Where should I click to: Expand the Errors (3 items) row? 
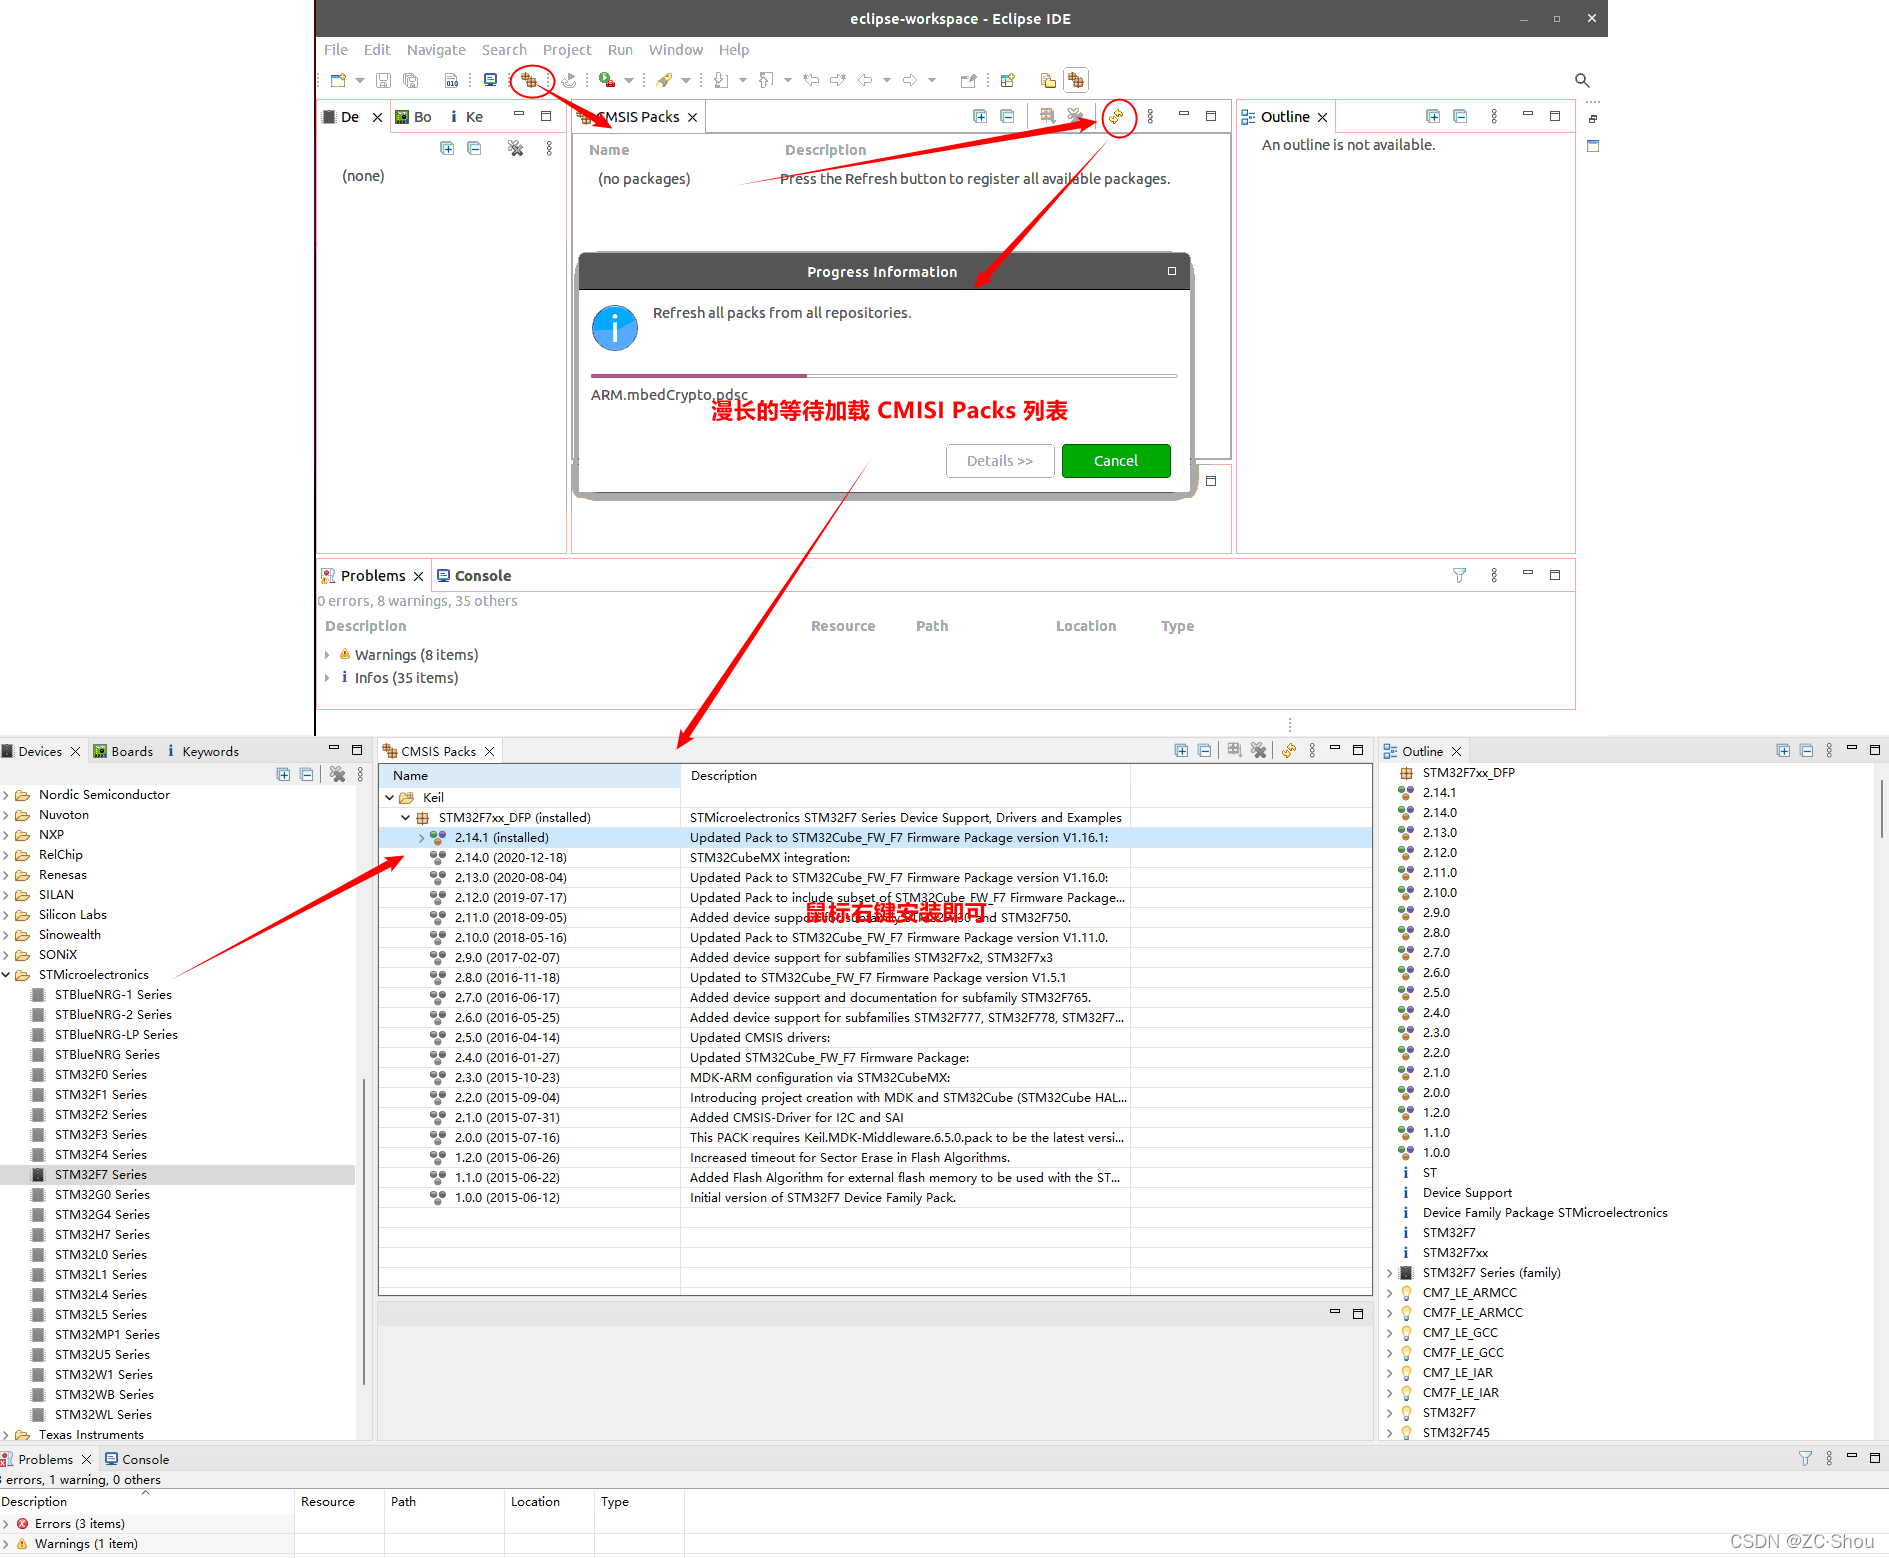[6, 1524]
